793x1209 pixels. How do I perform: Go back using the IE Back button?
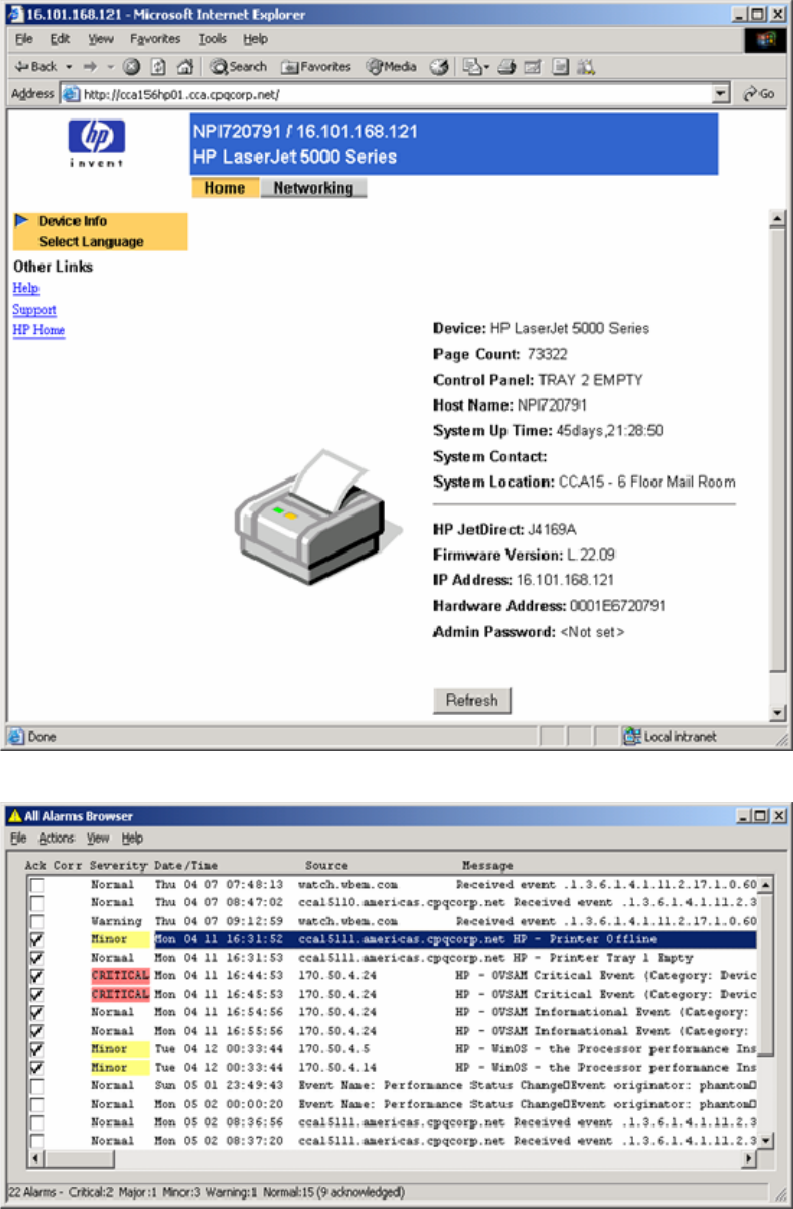(35, 67)
